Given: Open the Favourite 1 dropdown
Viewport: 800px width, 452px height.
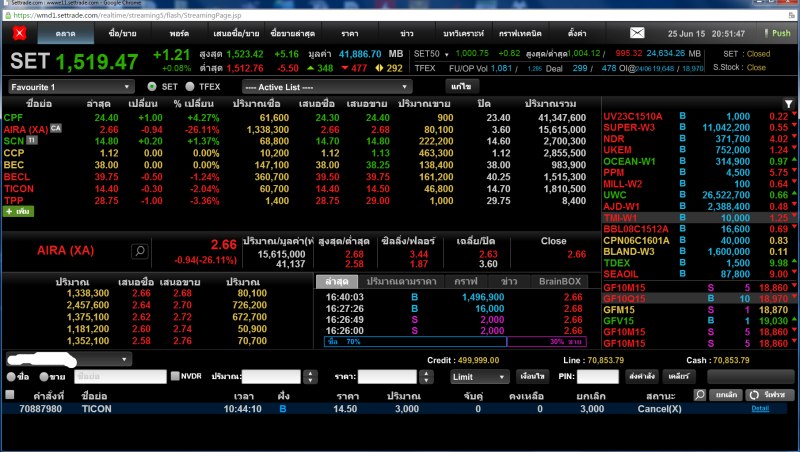Looking at the screenshot, I should click(71, 87).
